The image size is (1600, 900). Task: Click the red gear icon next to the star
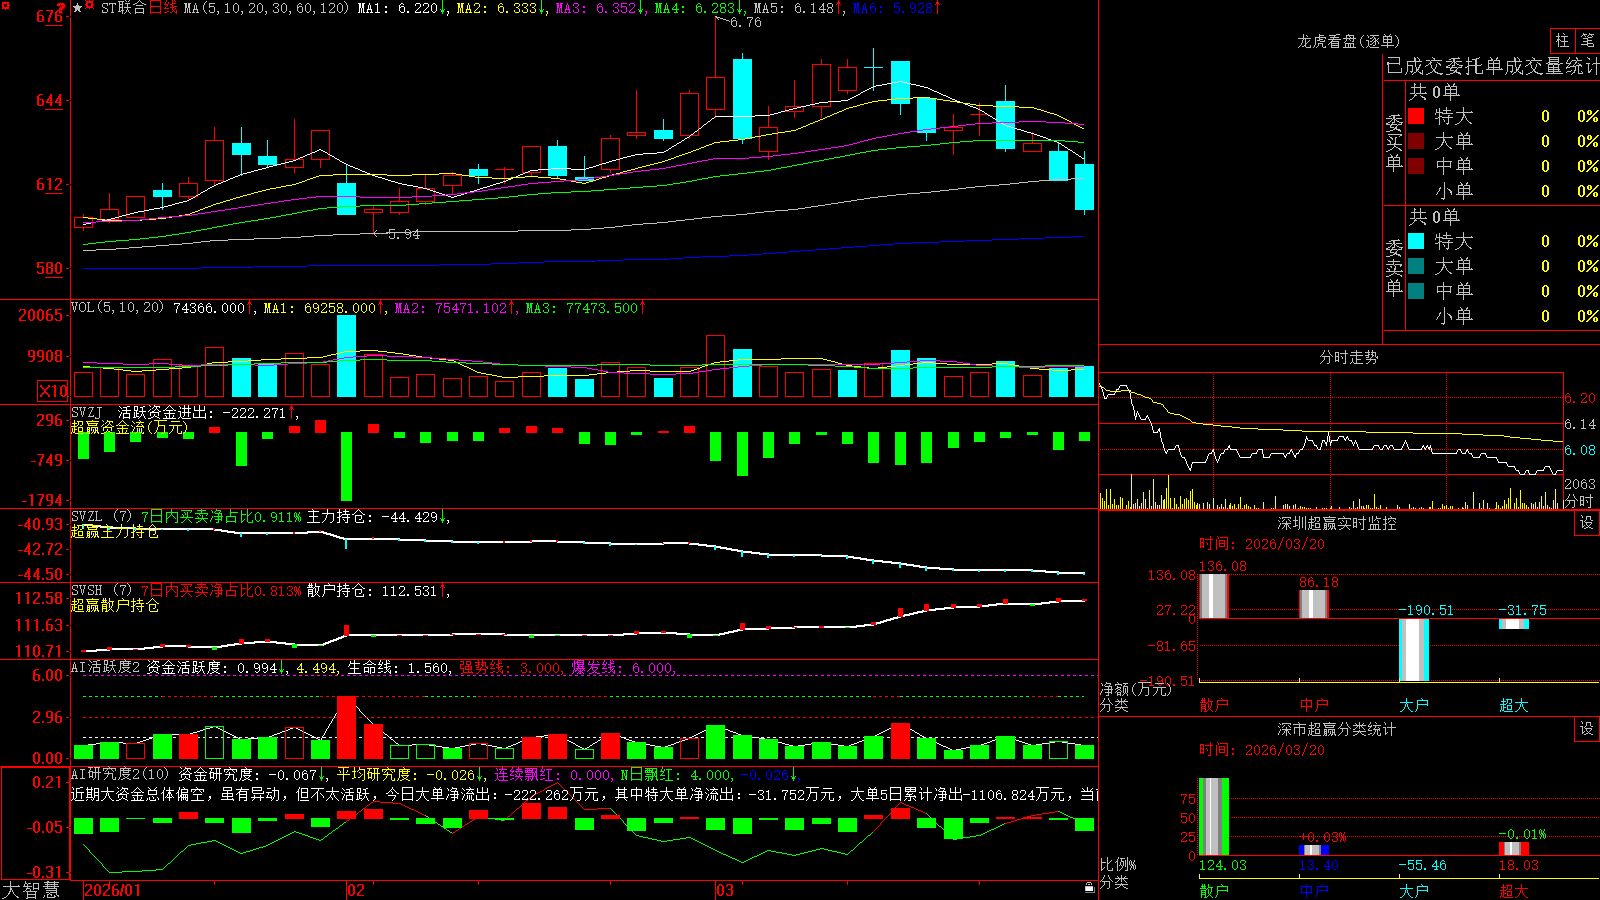(91, 7)
